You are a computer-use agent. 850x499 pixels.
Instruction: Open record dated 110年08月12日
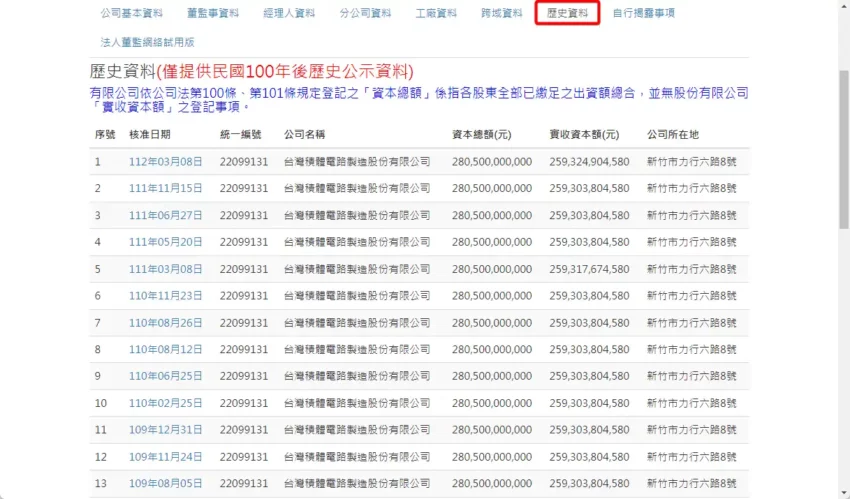coord(165,349)
